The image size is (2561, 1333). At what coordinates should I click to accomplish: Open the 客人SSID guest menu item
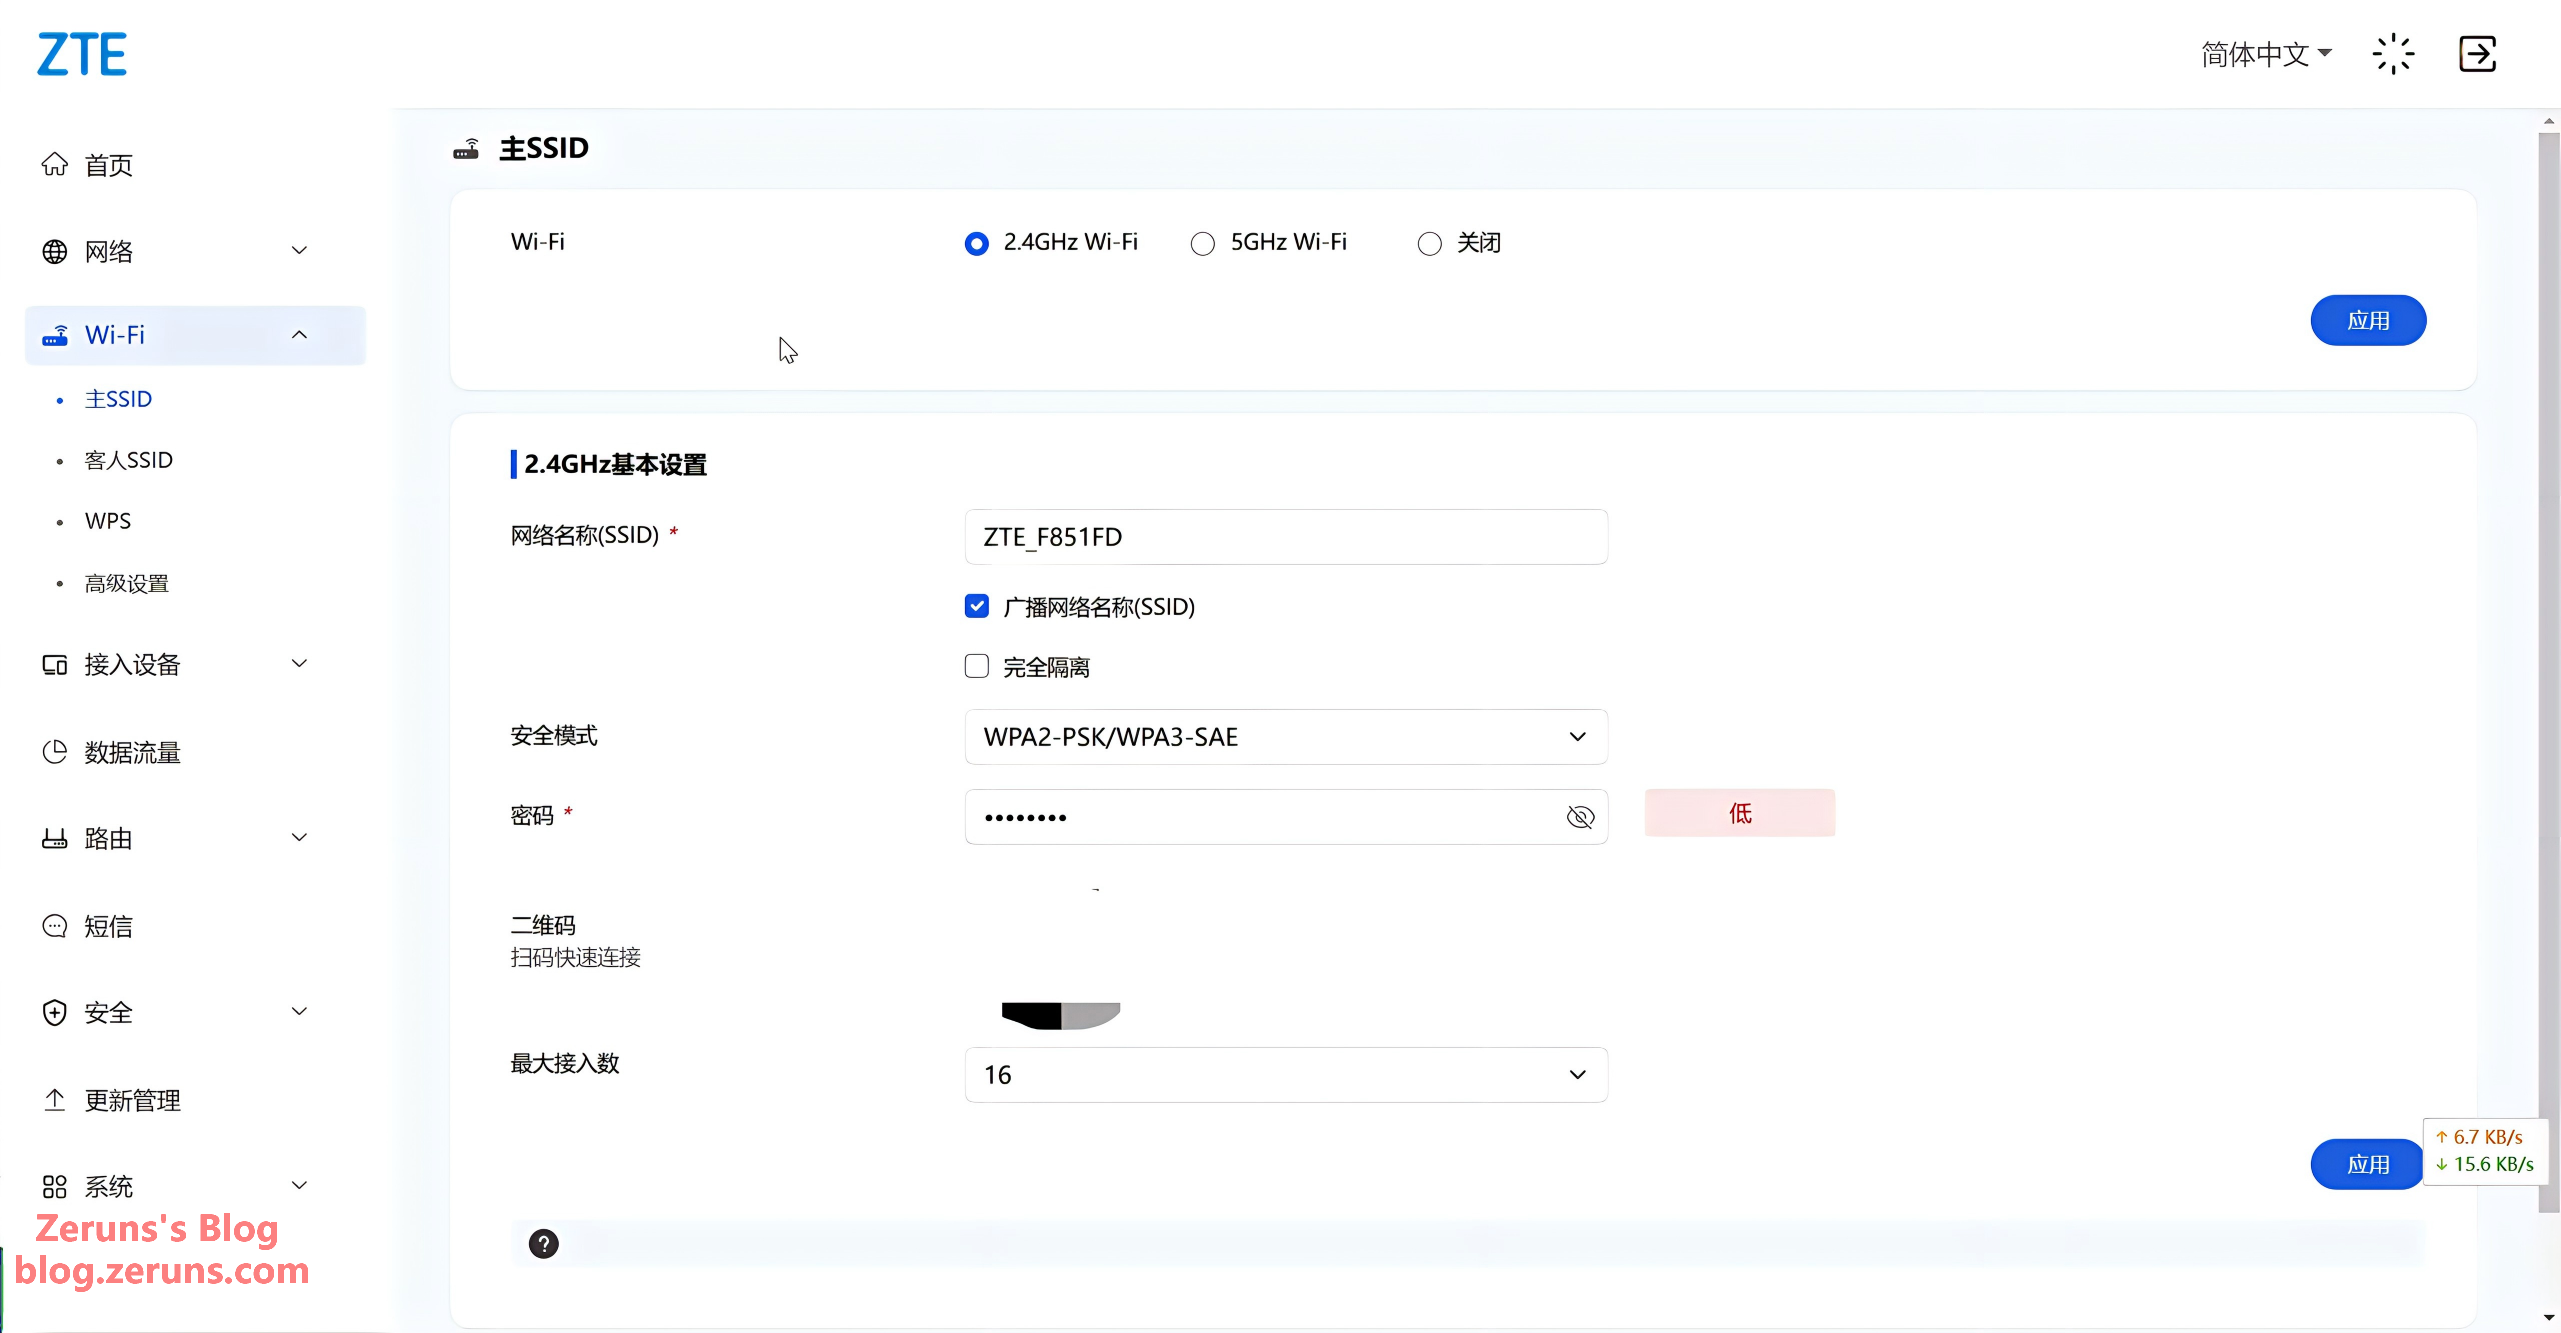coord(129,460)
